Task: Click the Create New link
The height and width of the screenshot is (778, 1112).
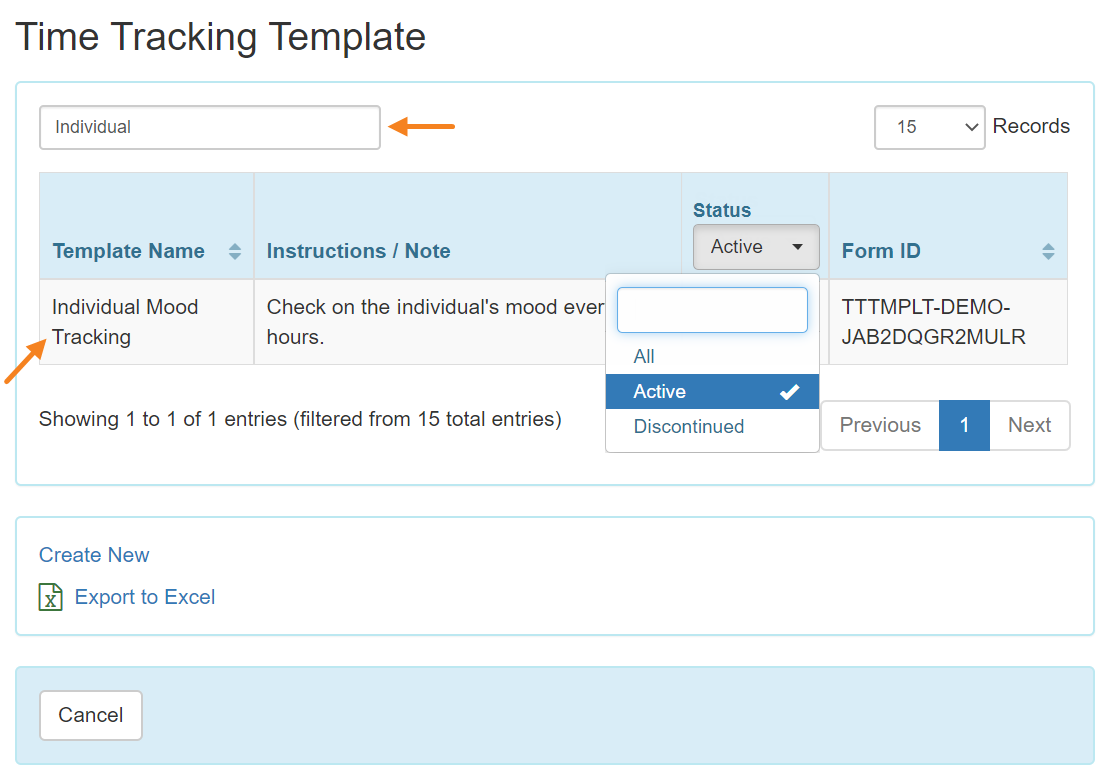Action: pyautogui.click(x=94, y=555)
